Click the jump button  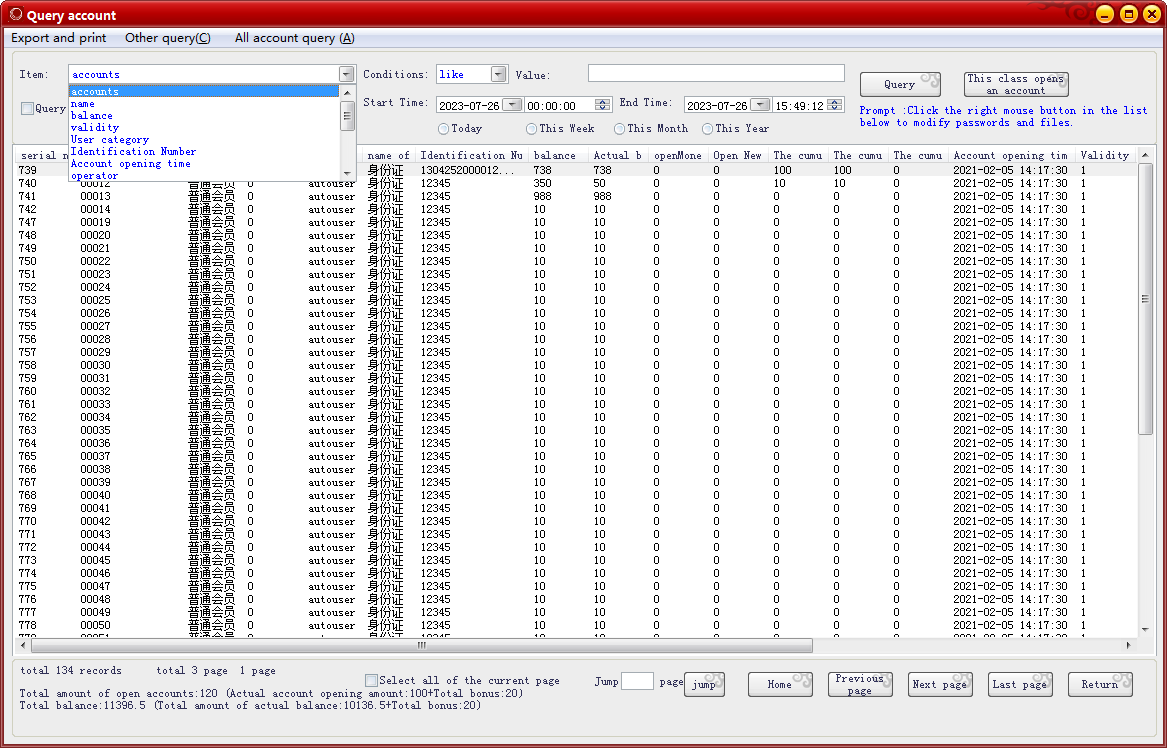click(704, 685)
